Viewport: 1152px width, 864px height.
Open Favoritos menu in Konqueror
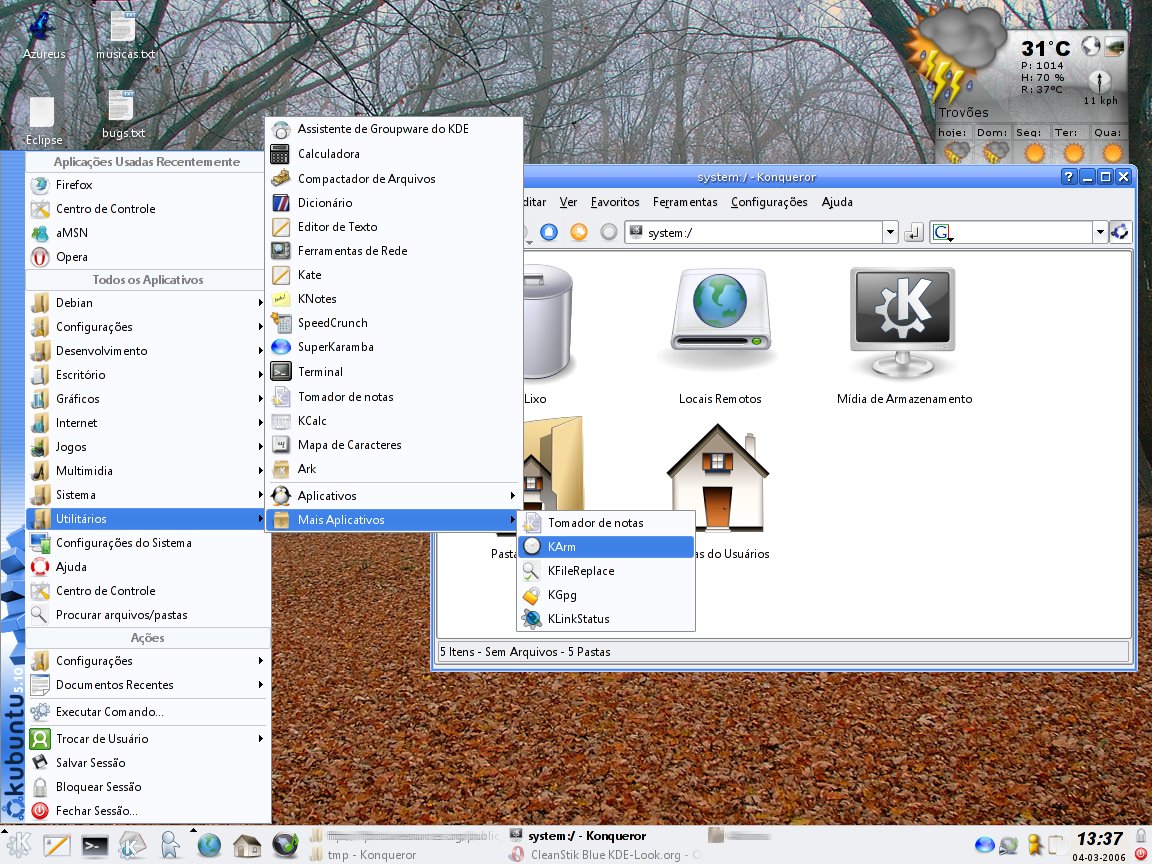615,202
